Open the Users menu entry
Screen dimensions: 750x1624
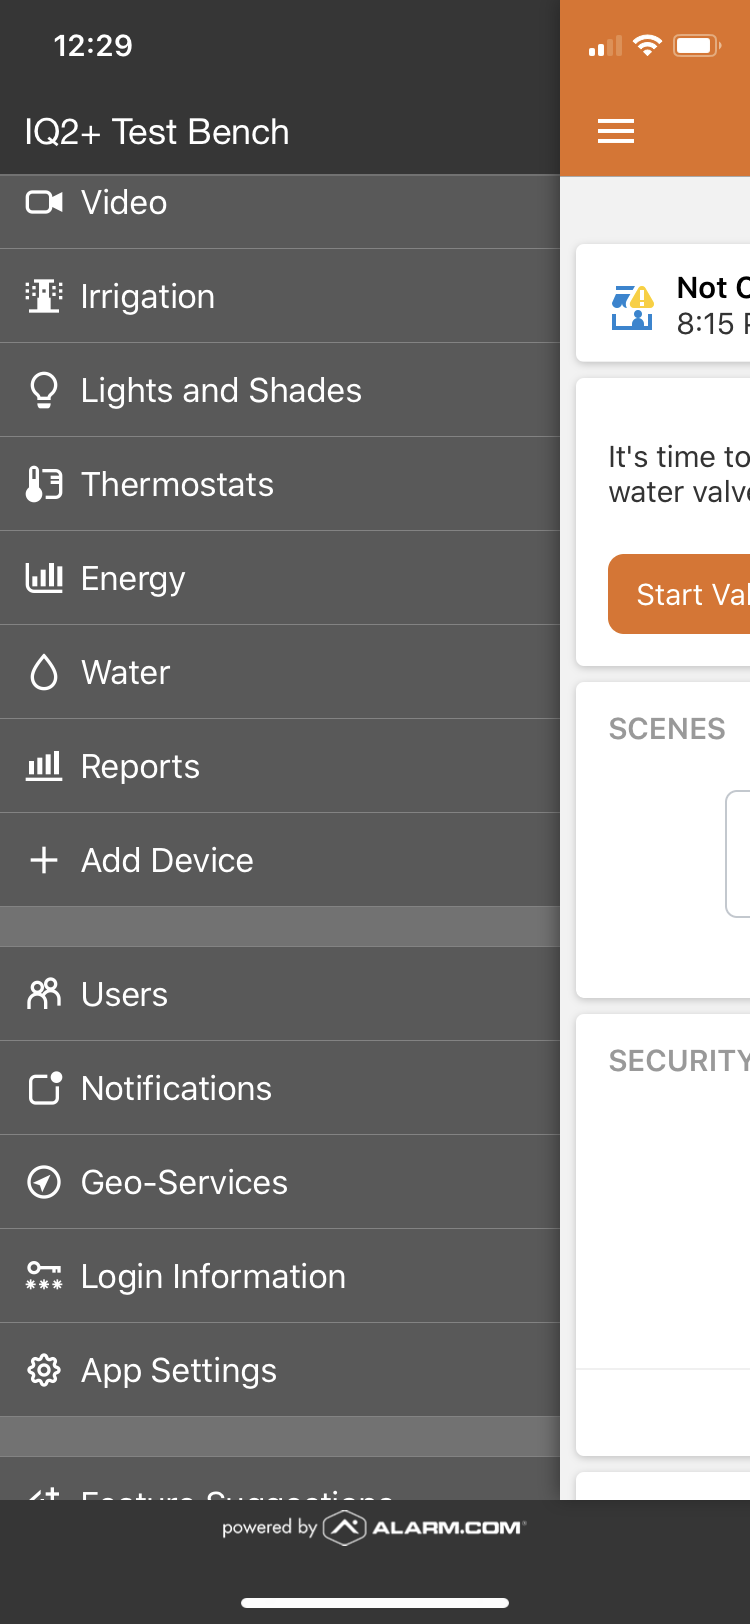[x=124, y=995]
